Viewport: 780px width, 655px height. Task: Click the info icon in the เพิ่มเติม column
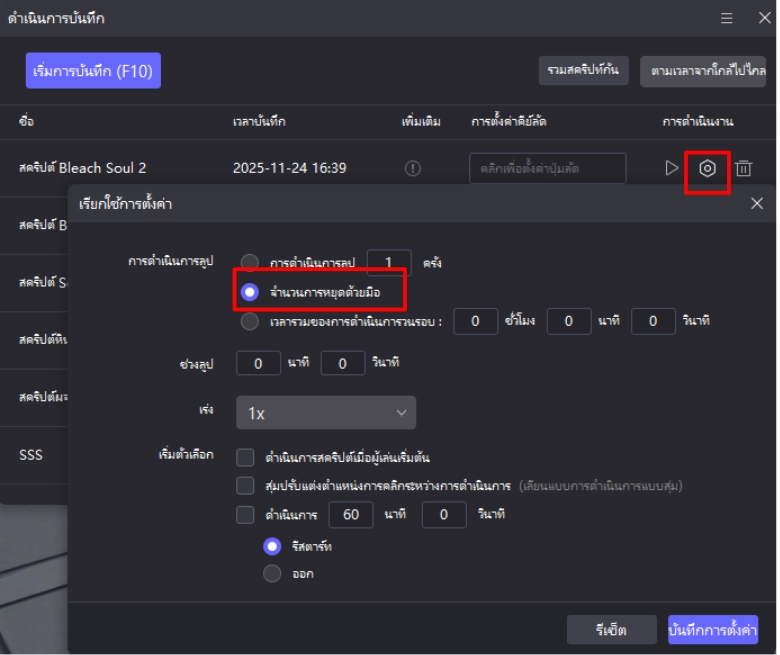[x=411, y=168]
